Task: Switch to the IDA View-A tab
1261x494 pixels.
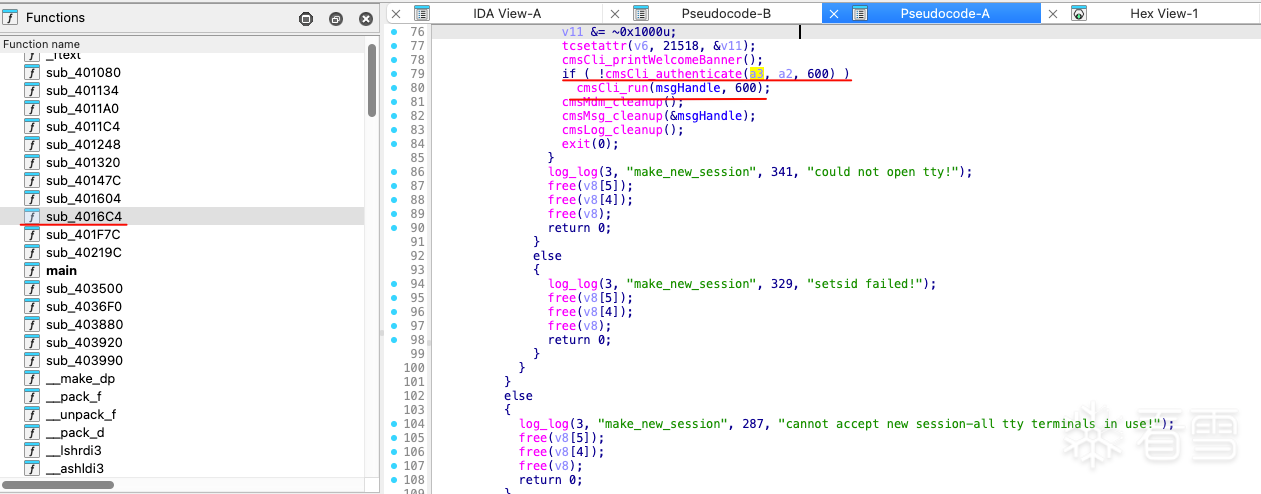Action: (x=508, y=14)
